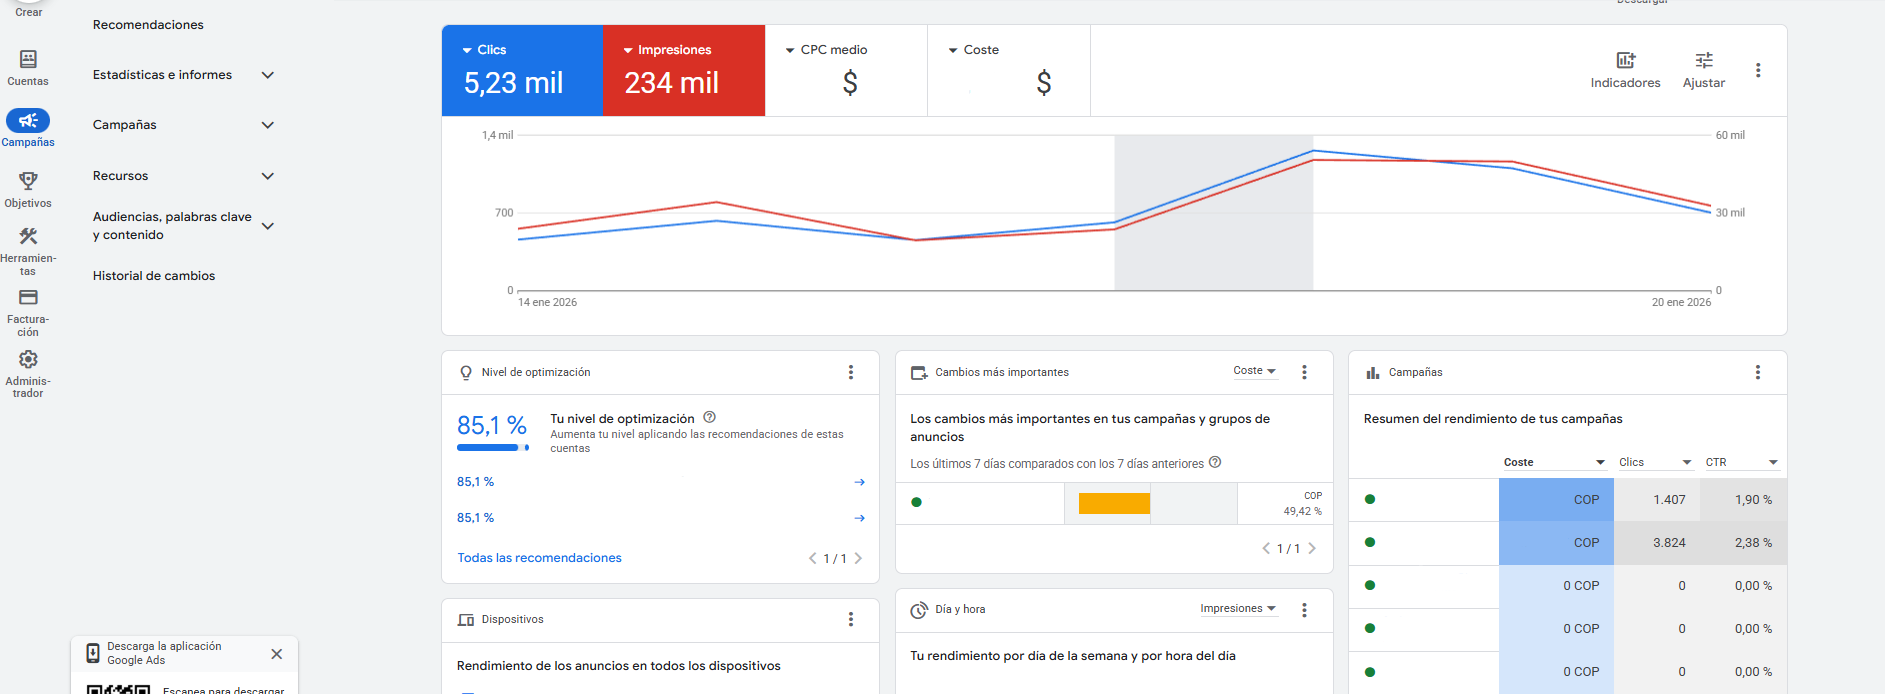The width and height of the screenshot is (1885, 694).
Task: Click the orange bar in Cambios más importantes
Action: coord(1114,504)
